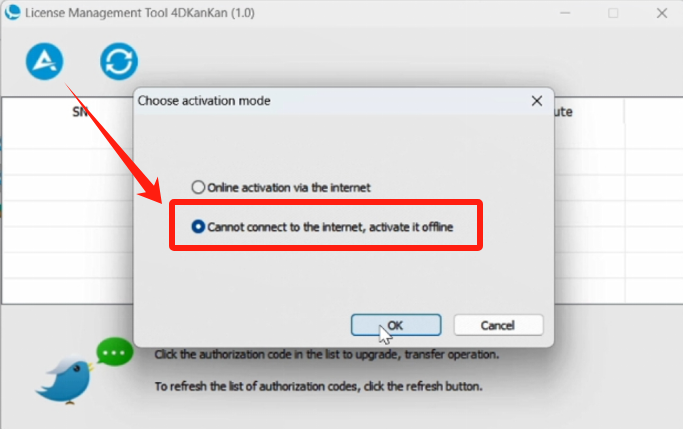Click the 4DKanKan logo in title bar
This screenshot has height=430, width=683.
12,12
